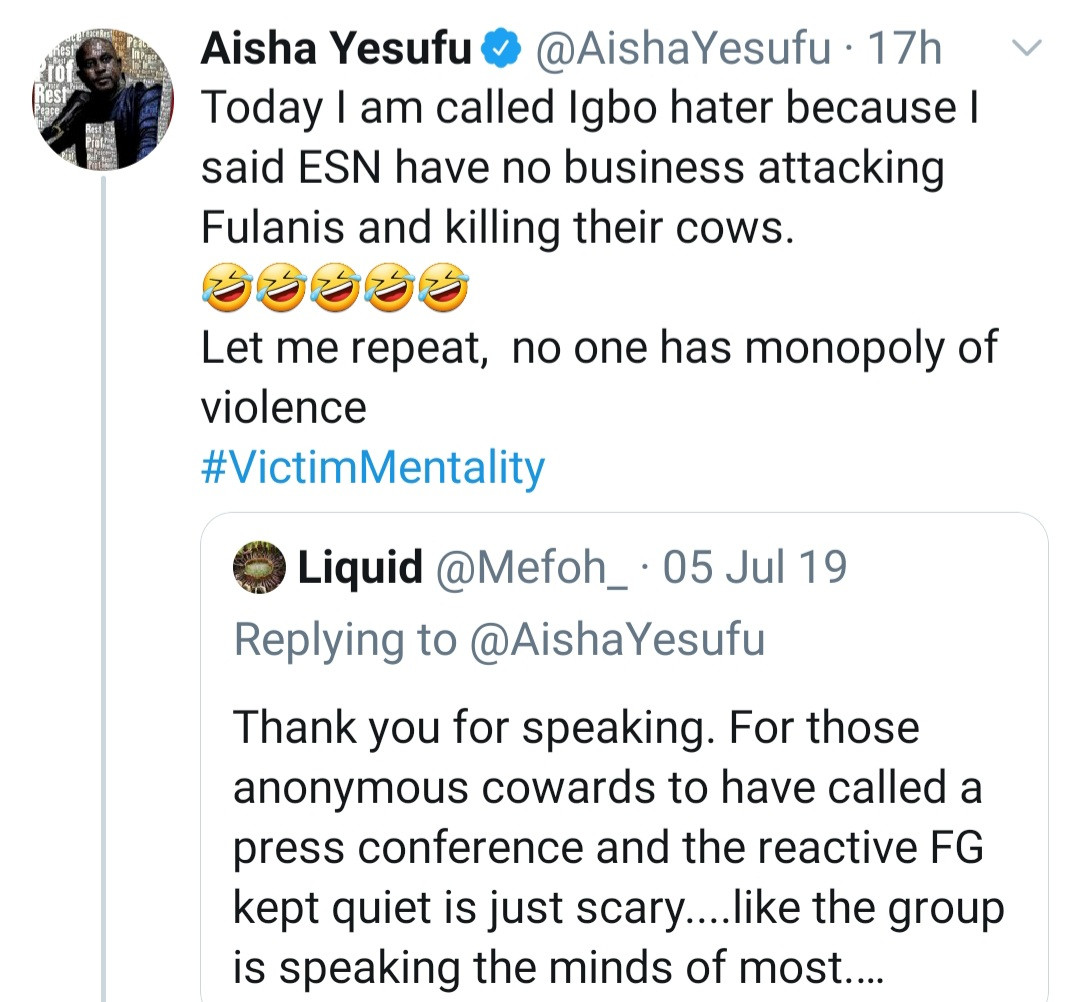1080x1002 pixels.
Task: Click @AishaYesufu in the Replying to line
Action: click(x=616, y=640)
